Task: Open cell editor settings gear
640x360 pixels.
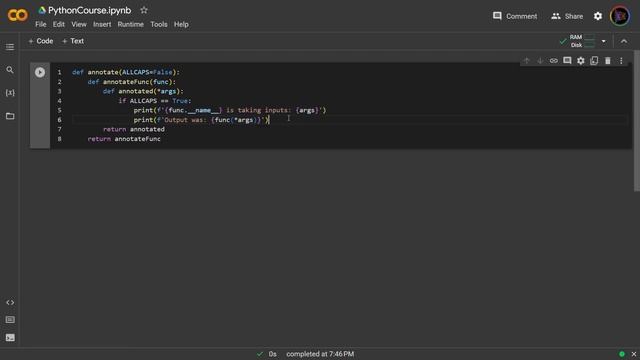Action: click(580, 61)
